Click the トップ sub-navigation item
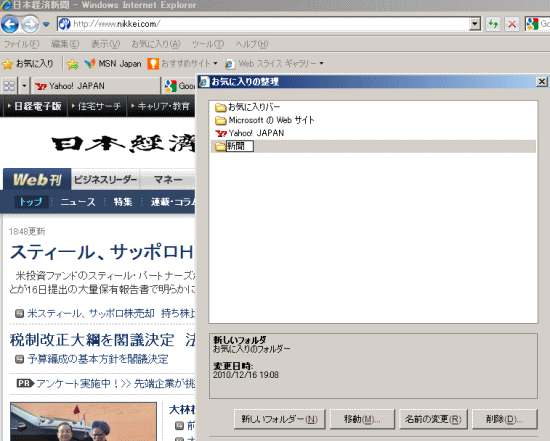 point(31,202)
